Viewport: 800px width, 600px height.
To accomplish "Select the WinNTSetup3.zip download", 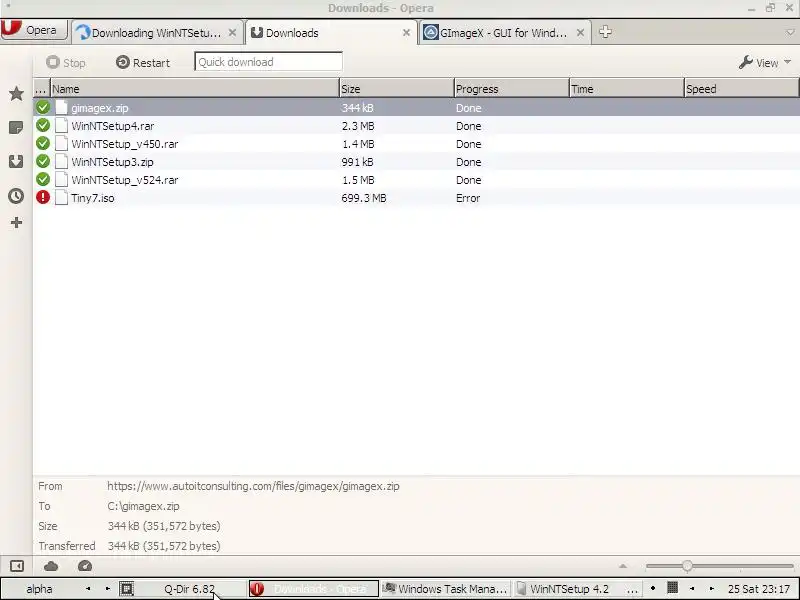I will pos(416,162).
